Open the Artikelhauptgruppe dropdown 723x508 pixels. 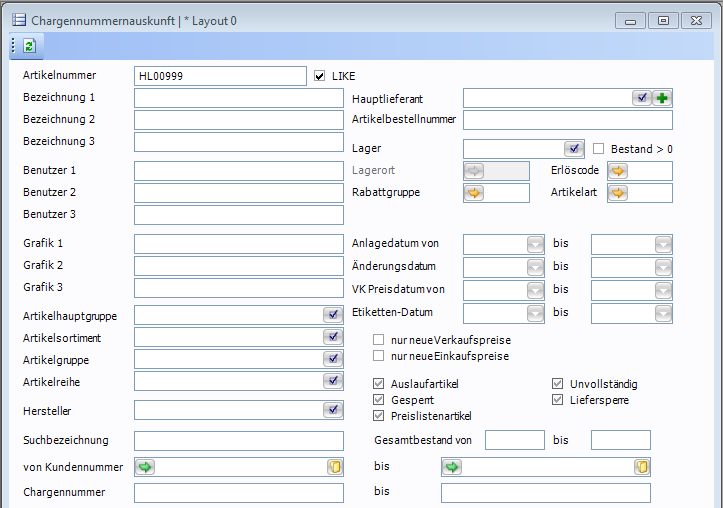point(333,315)
